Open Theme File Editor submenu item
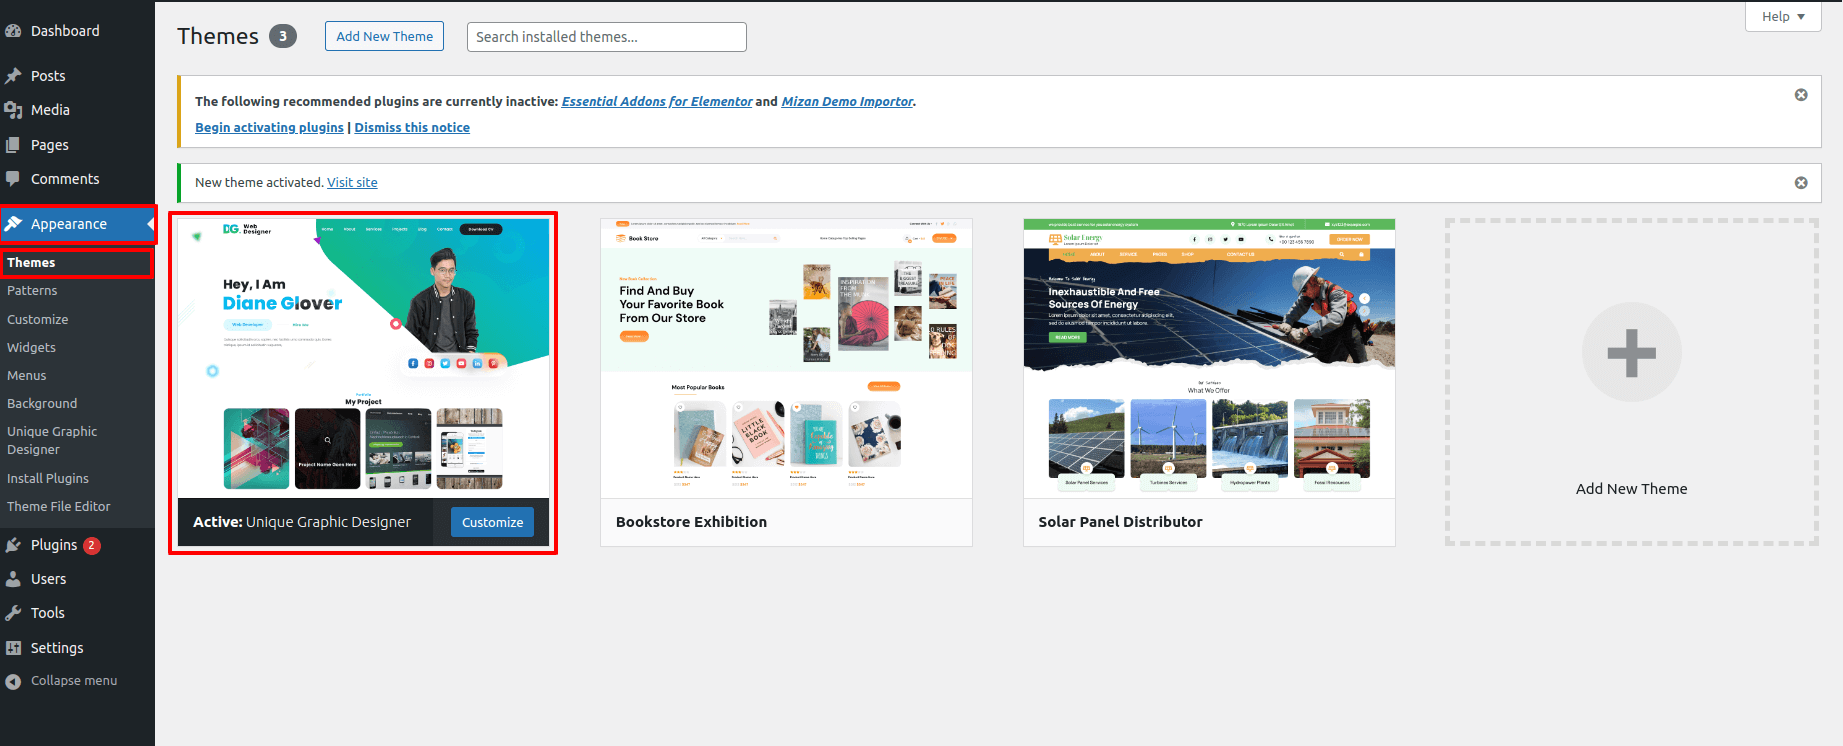 (58, 507)
